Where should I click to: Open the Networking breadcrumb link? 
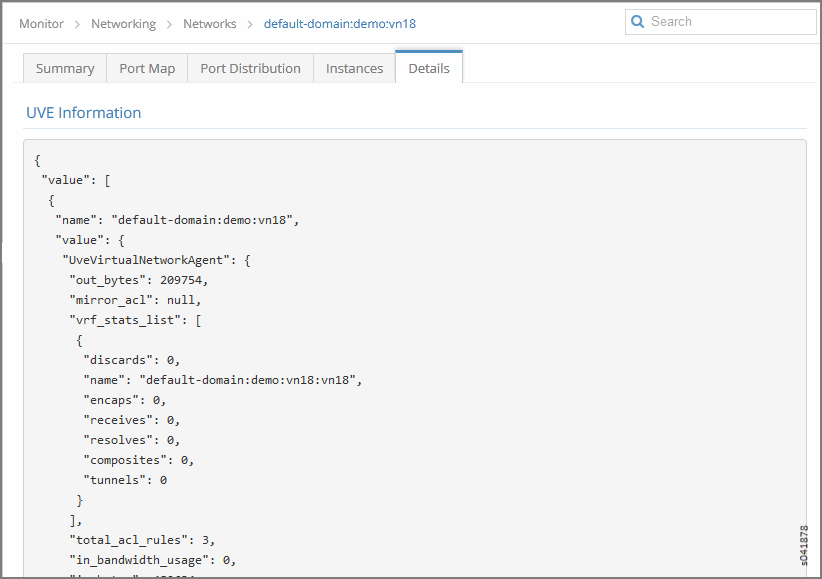coord(123,24)
